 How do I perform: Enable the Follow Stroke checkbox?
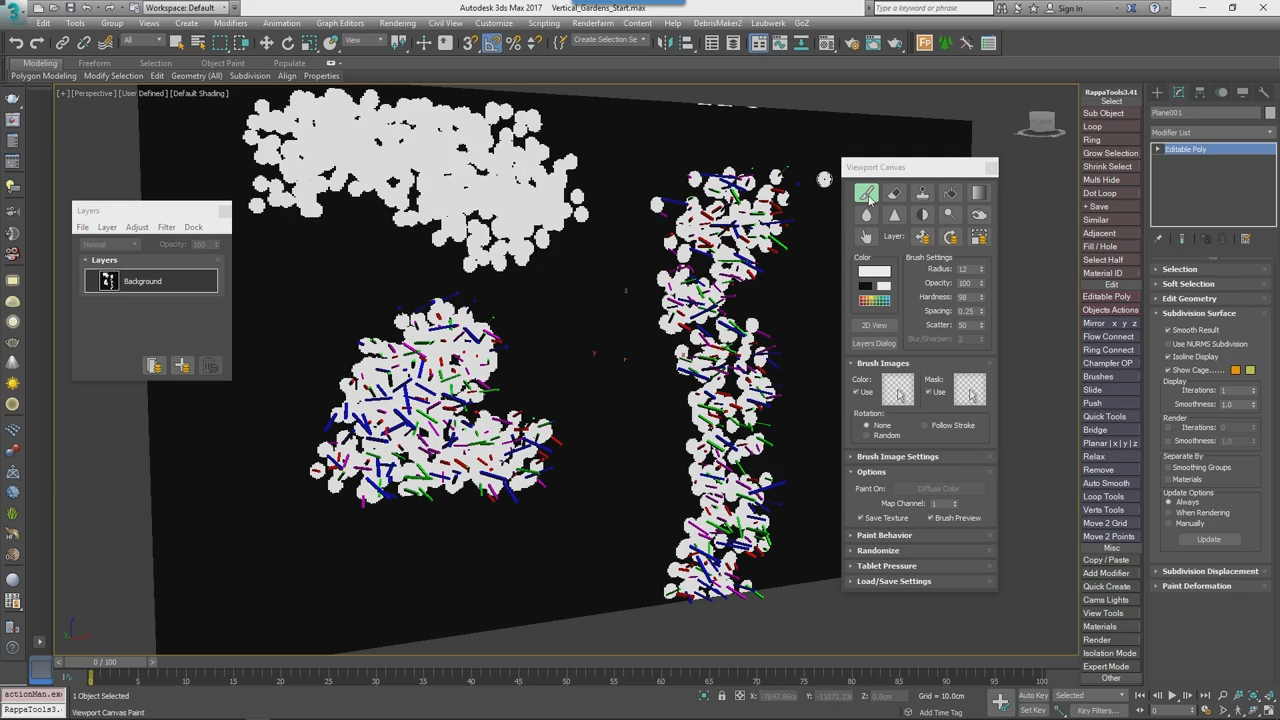click(x=925, y=425)
